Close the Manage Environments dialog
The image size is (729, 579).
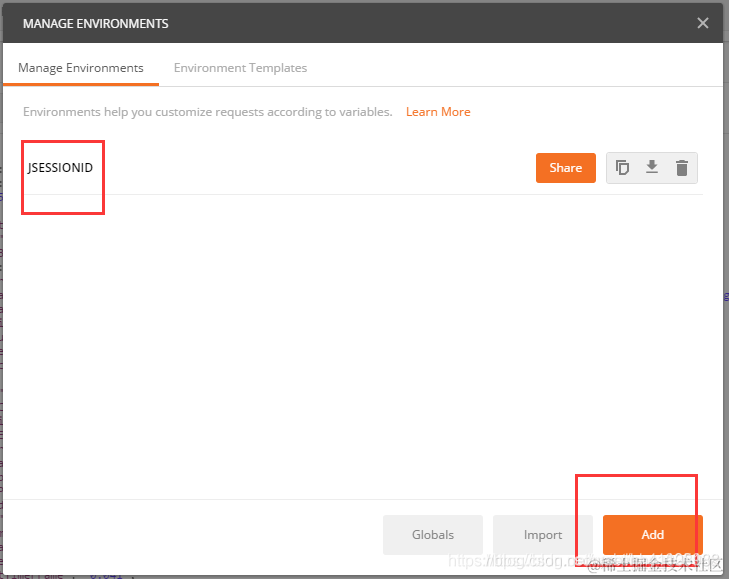point(702,23)
